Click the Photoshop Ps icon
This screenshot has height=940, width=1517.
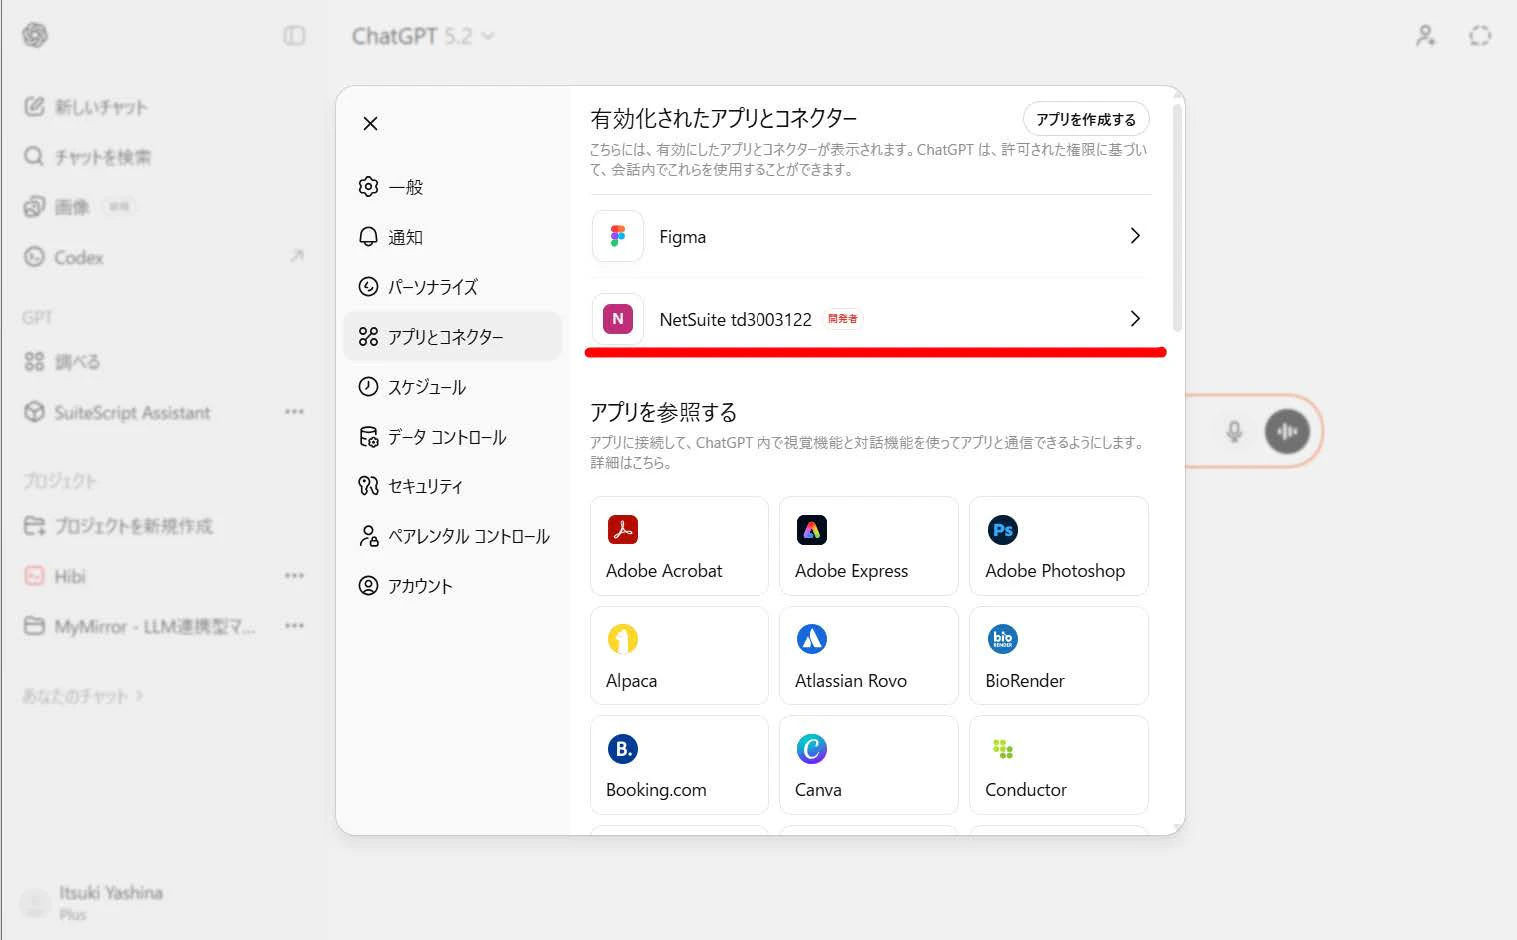pos(1002,530)
